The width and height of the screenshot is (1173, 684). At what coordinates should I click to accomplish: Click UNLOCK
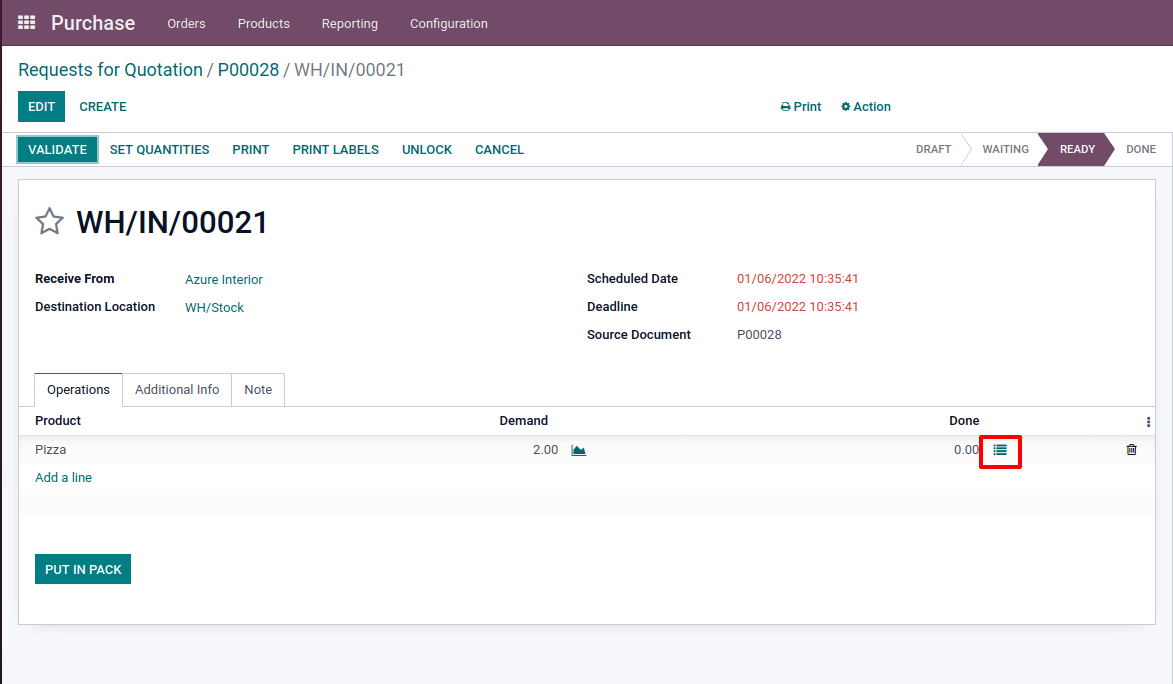[427, 150]
